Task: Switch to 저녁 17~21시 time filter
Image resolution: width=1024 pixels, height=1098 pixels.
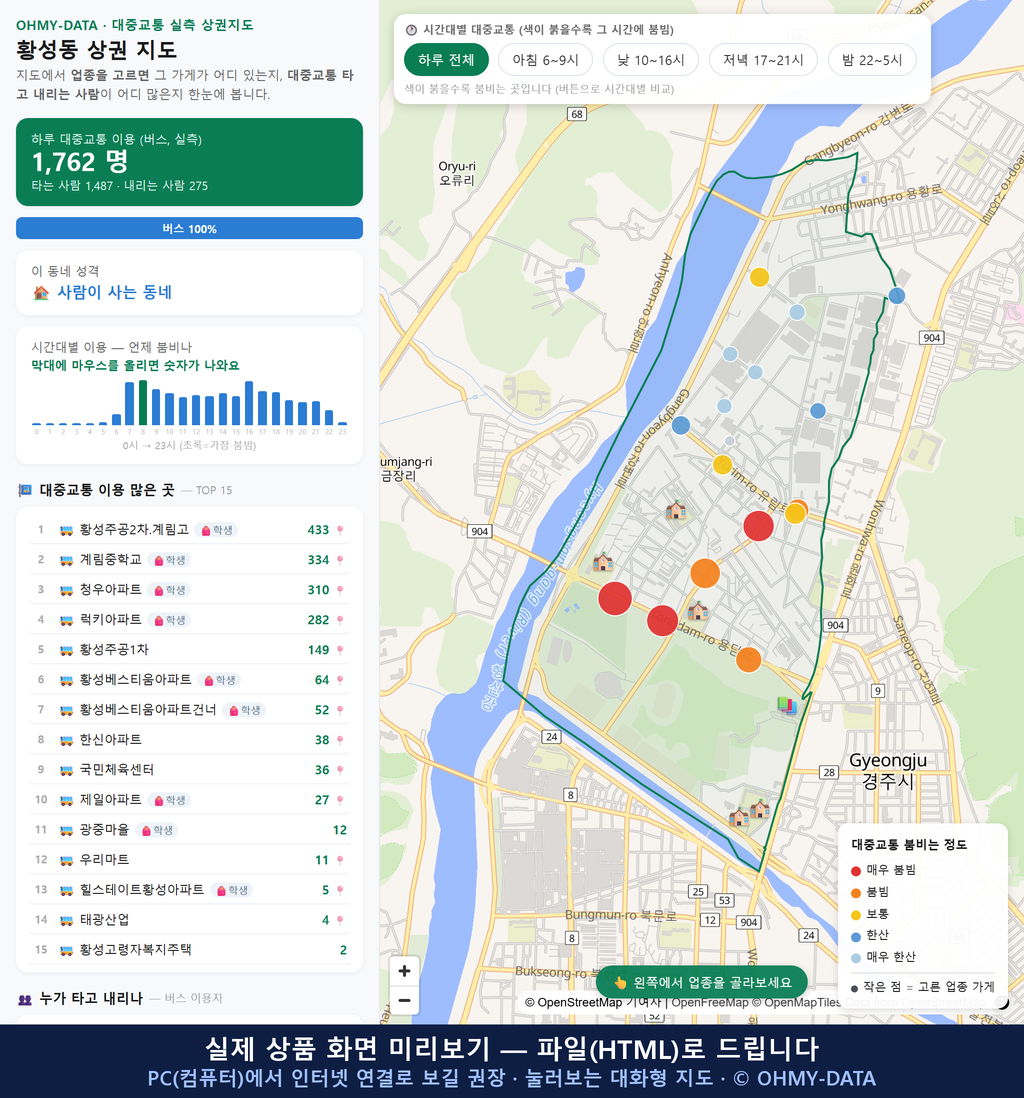Action: click(x=763, y=60)
